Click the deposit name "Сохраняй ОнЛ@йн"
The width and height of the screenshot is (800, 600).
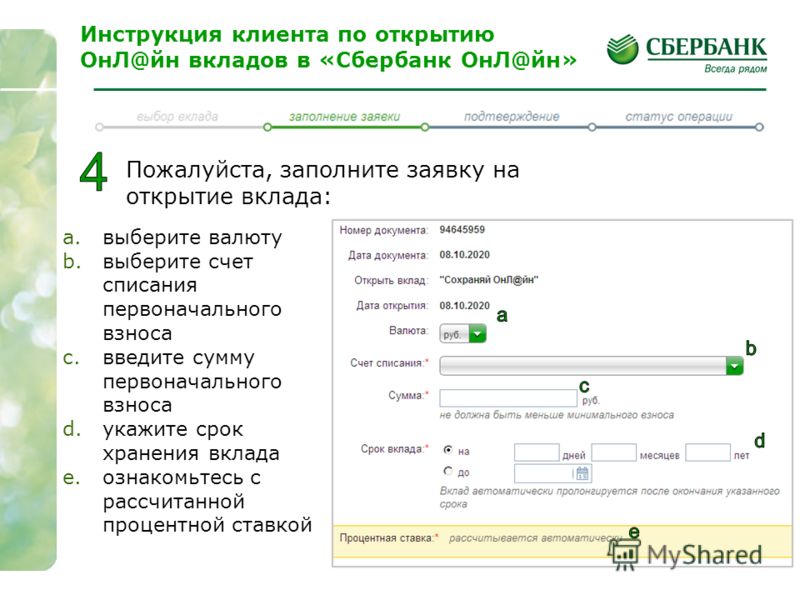click(x=489, y=280)
